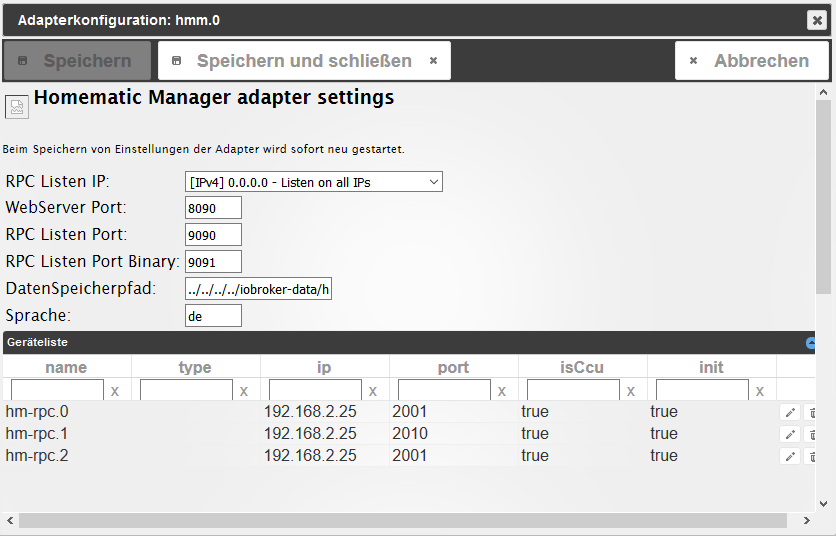Click Speichern und schließen
The image size is (836, 536).
pos(304,61)
